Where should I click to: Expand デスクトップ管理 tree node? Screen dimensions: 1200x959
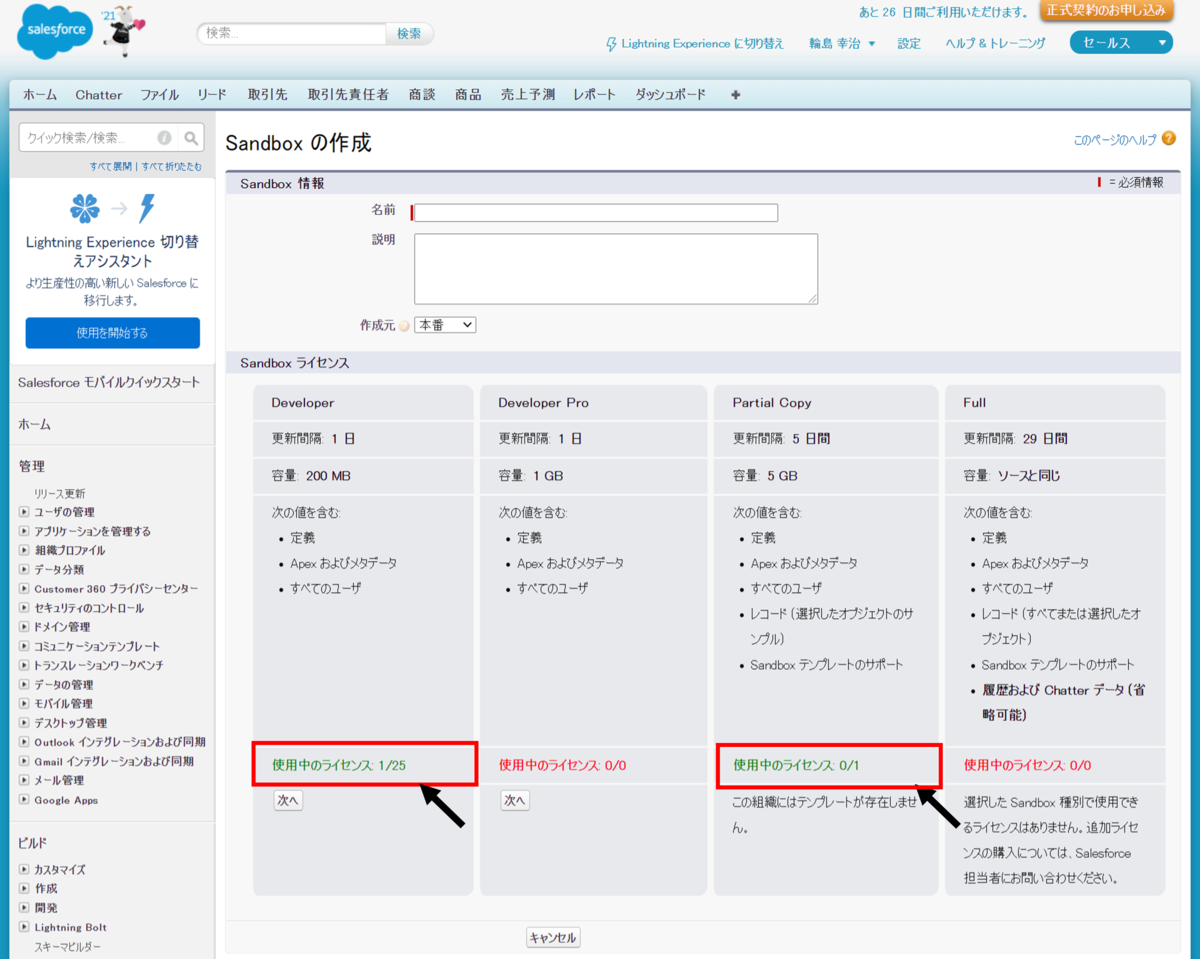24,723
